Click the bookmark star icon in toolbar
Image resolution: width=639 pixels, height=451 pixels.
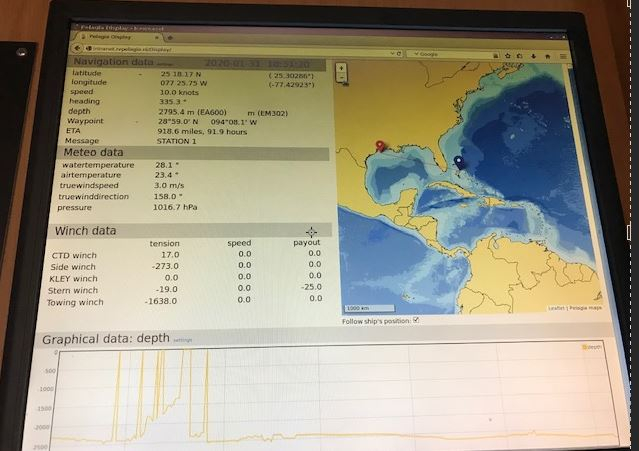(506, 54)
